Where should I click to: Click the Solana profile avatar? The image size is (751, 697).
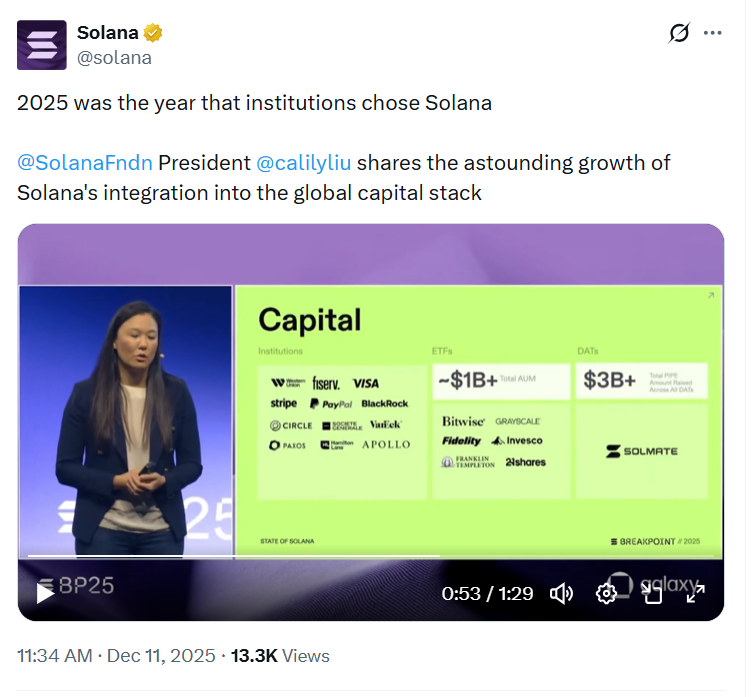coord(43,45)
